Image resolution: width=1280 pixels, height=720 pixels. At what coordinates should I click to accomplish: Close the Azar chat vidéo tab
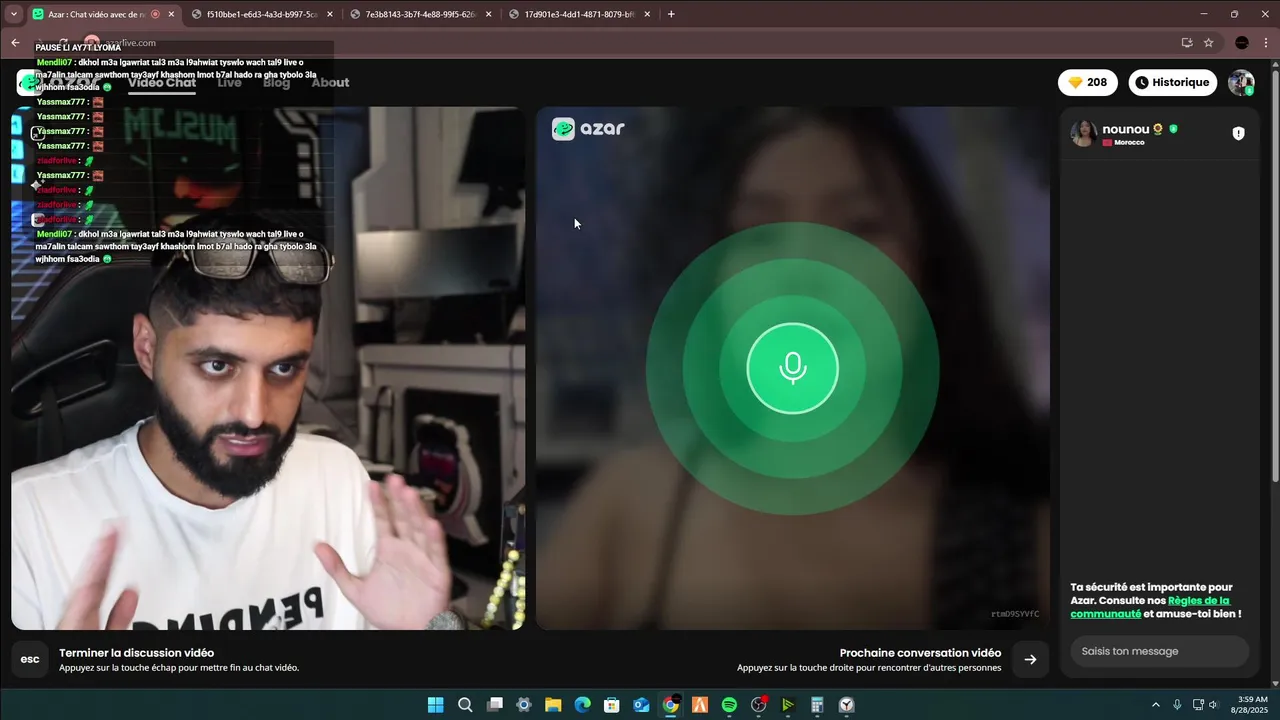[171, 14]
